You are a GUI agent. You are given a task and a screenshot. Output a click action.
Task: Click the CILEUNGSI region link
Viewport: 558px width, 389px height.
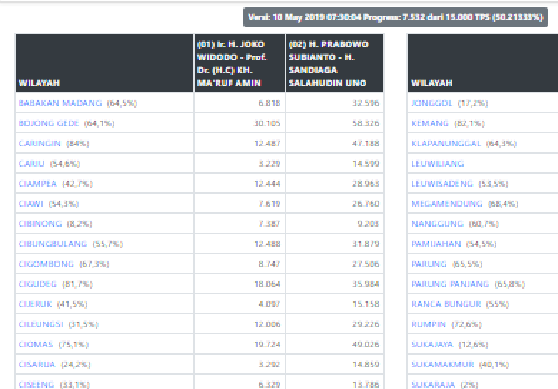click(41, 324)
